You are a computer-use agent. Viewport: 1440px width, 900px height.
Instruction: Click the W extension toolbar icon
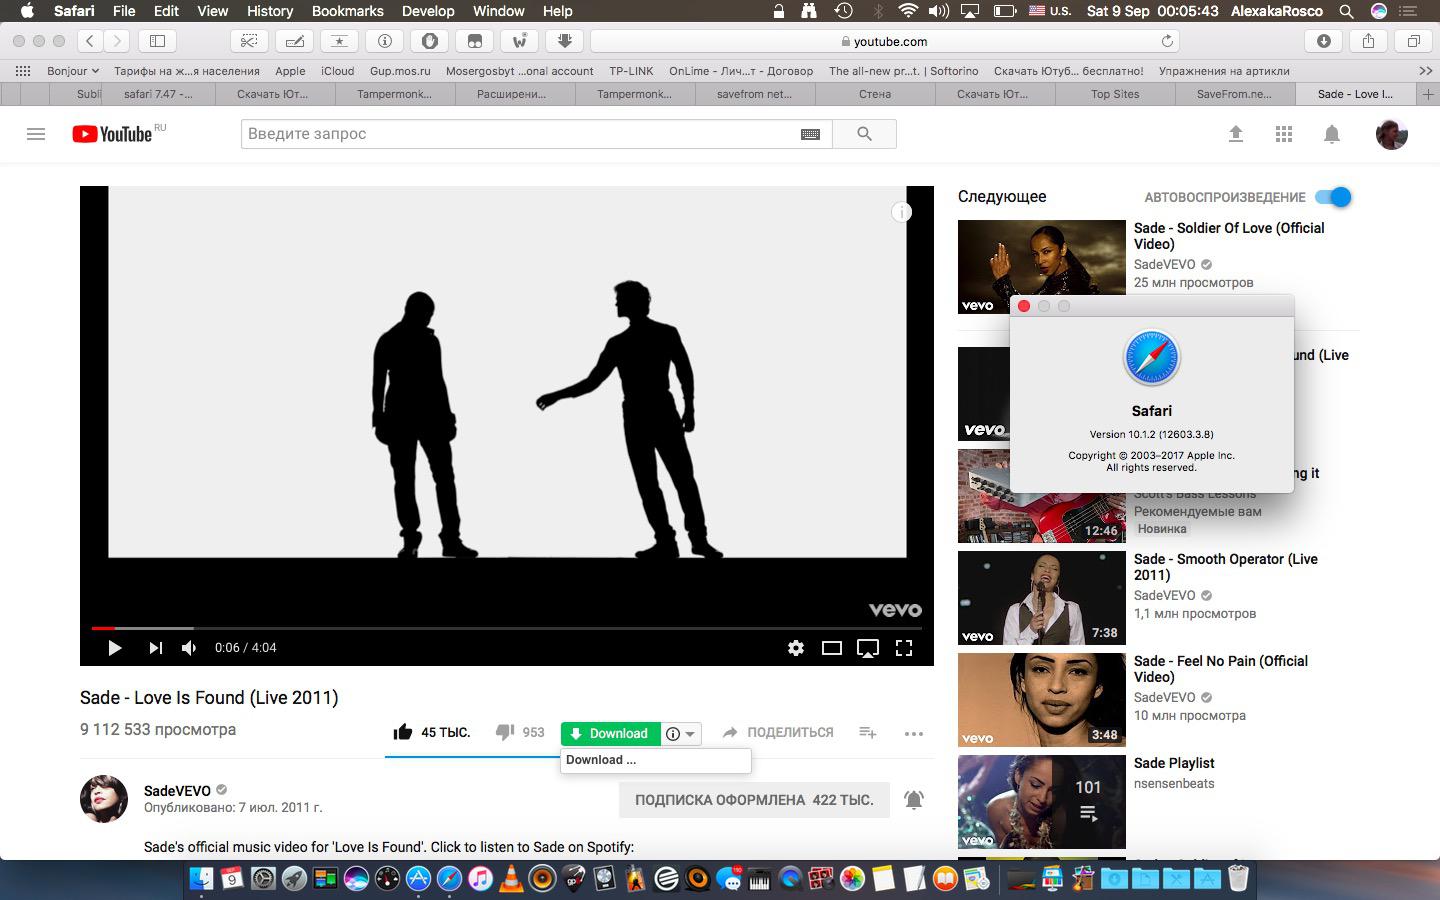(x=520, y=41)
